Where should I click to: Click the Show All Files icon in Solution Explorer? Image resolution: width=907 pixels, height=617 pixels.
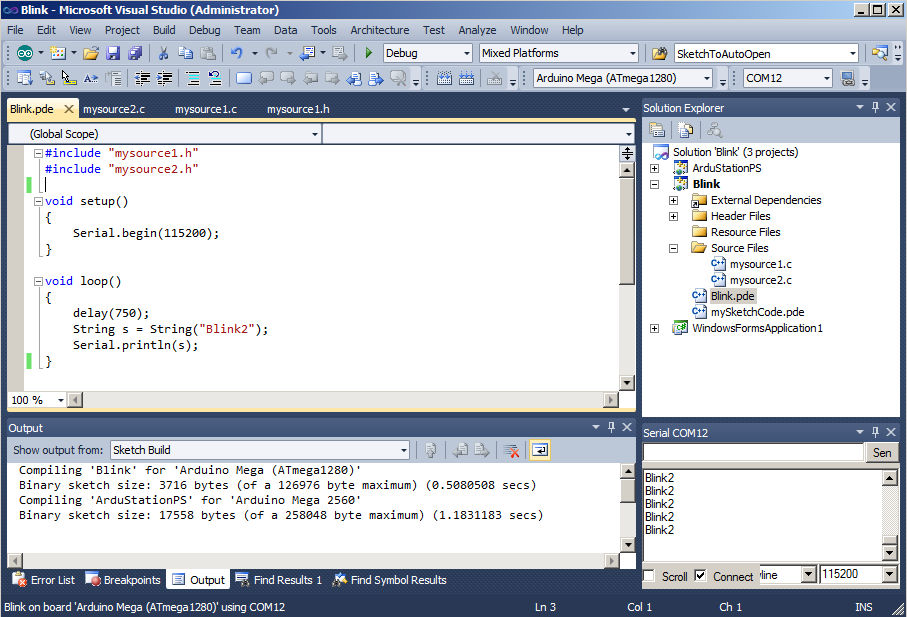[685, 130]
